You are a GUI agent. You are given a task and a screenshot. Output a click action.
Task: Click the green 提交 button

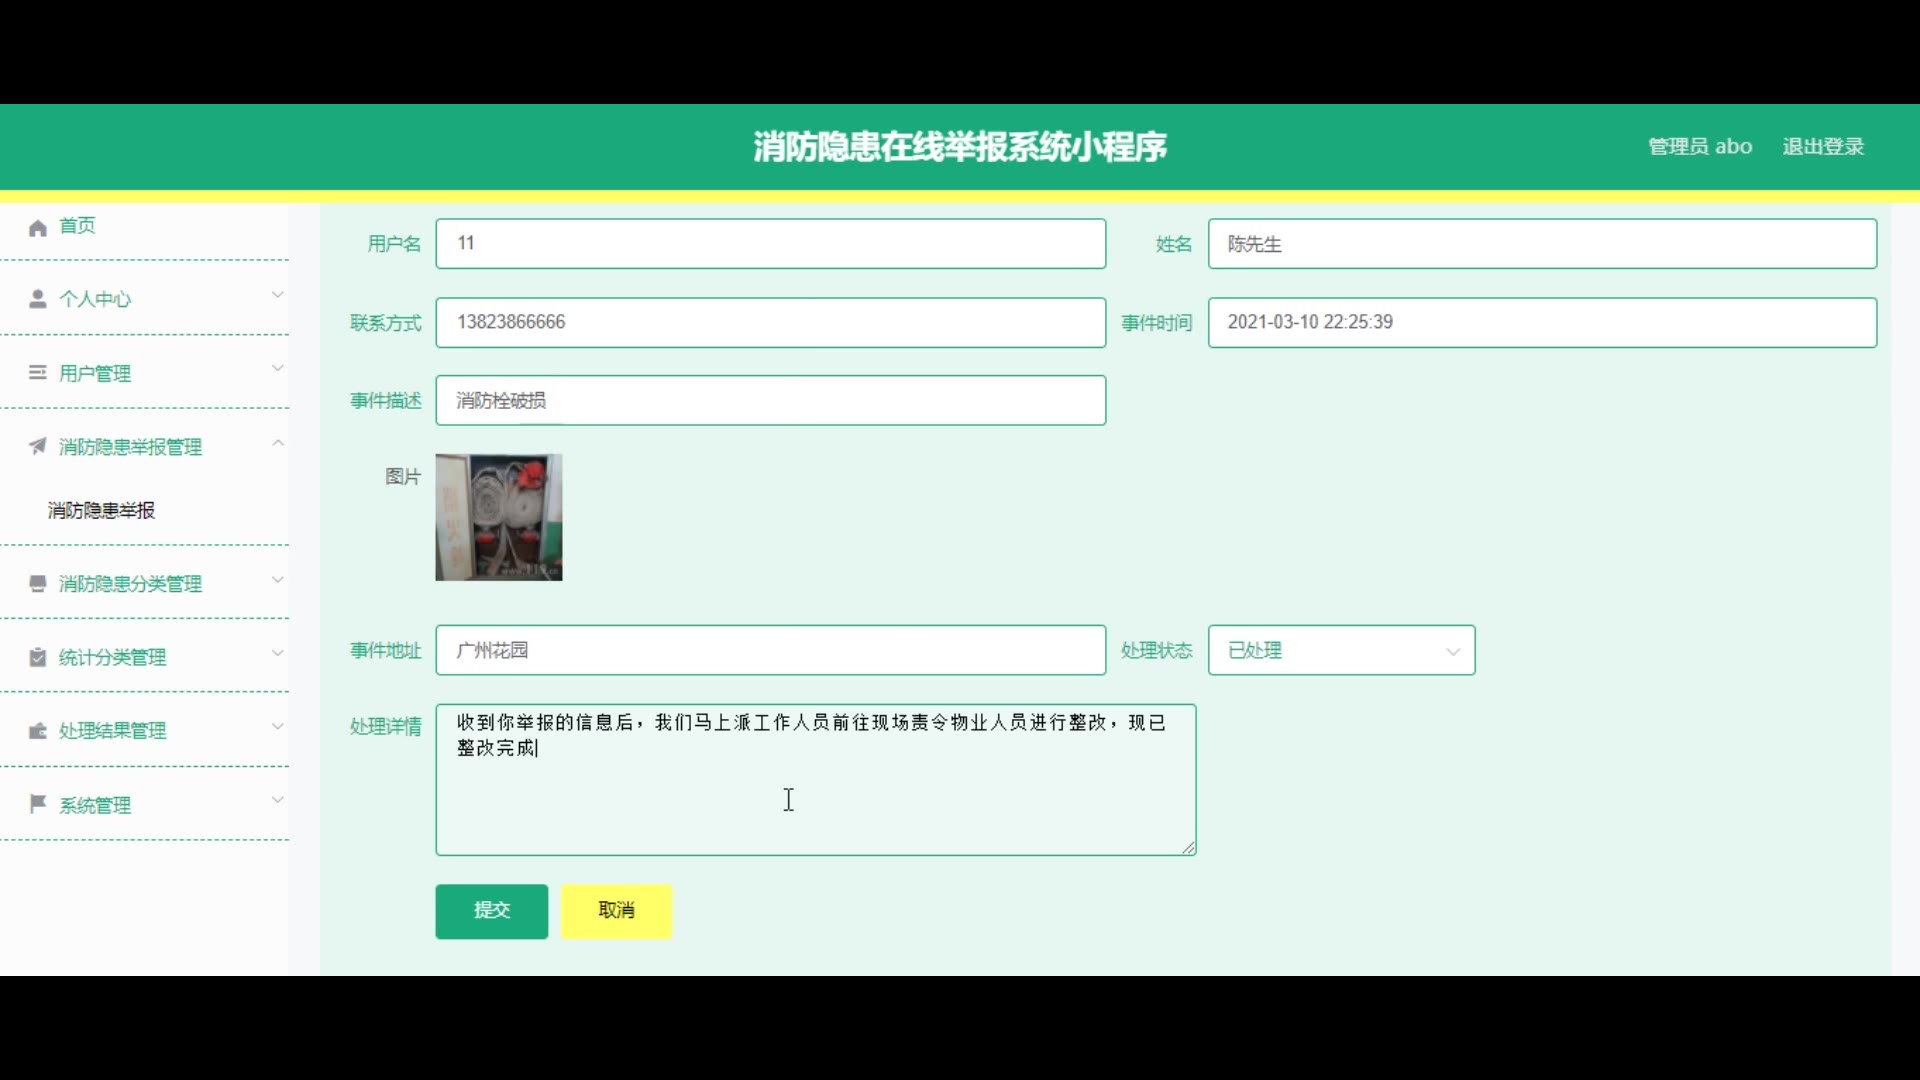click(491, 910)
